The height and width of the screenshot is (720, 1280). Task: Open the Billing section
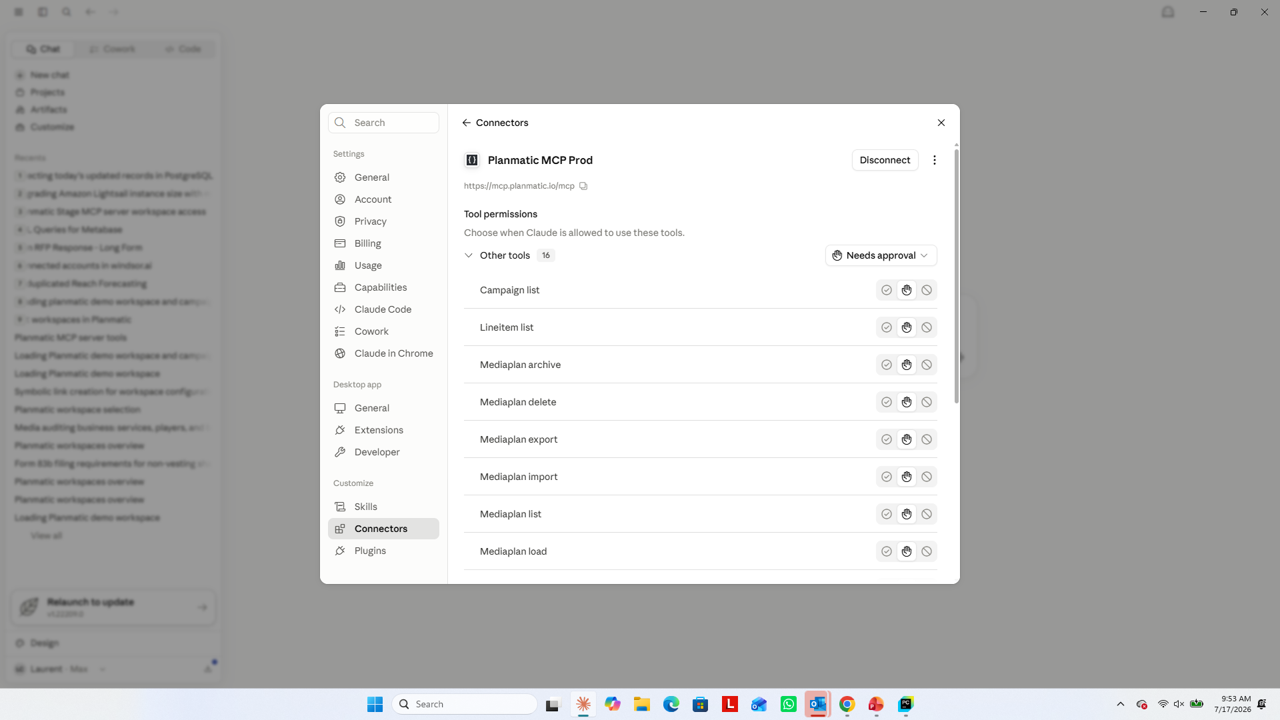tap(384, 243)
